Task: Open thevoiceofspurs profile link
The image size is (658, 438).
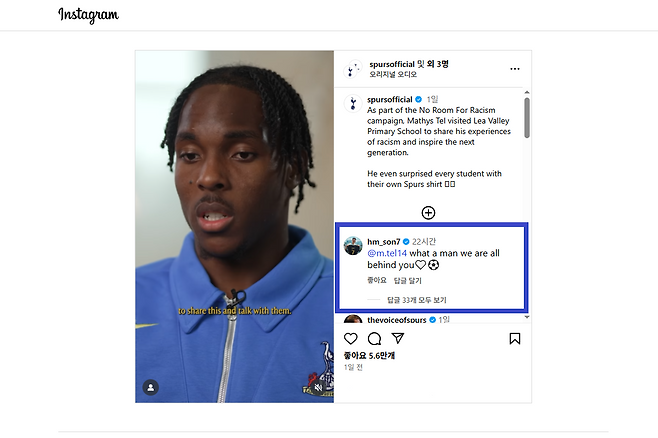Action: click(397, 320)
